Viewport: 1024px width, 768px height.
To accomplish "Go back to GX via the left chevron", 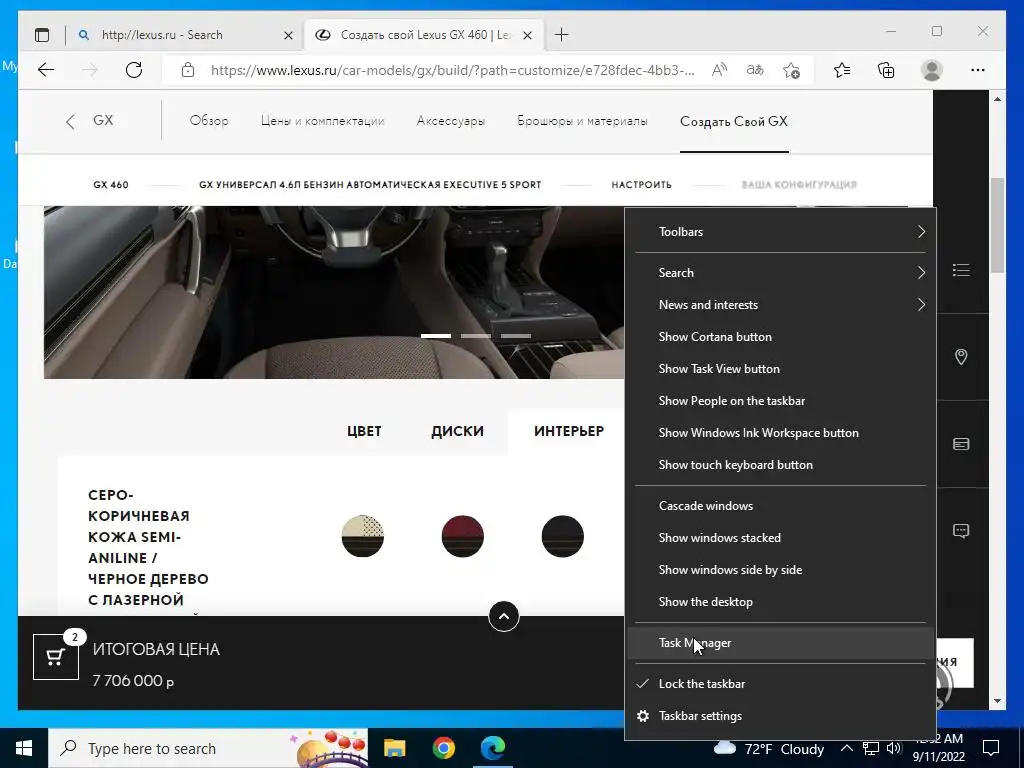I will click(x=71, y=121).
